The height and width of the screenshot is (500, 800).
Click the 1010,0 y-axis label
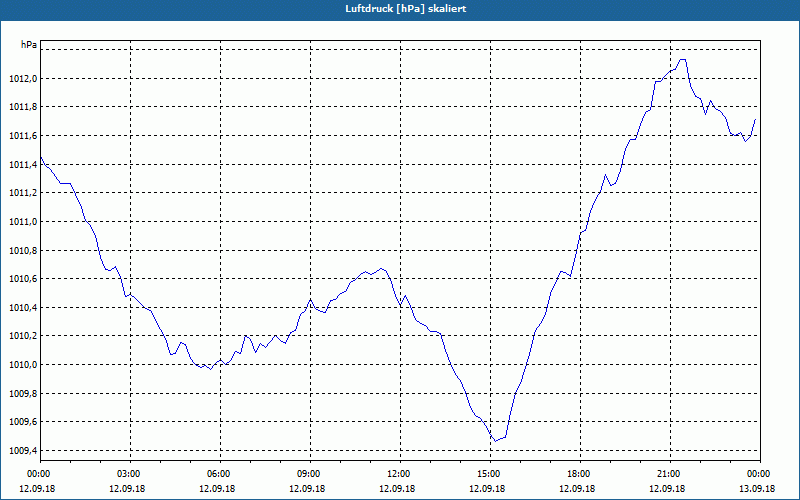pos(22,365)
